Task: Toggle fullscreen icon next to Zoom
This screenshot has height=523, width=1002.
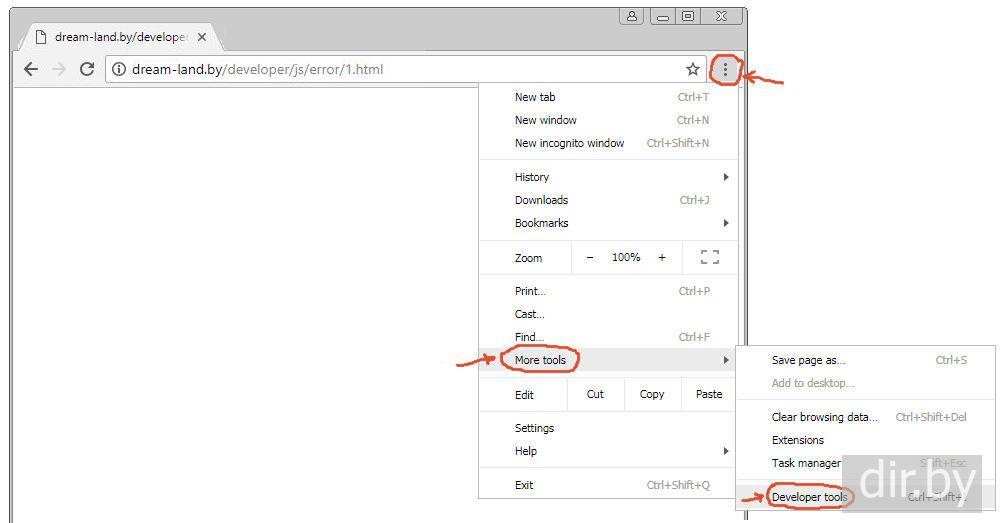Action: pos(709,257)
